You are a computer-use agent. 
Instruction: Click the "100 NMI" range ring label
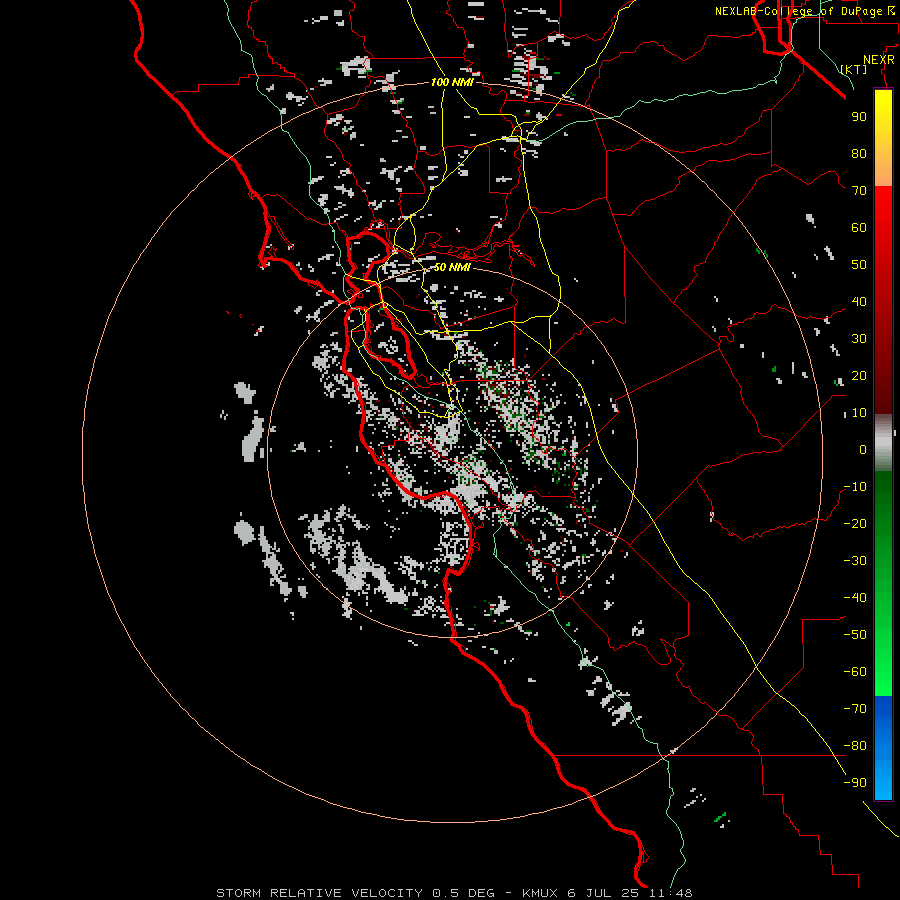point(452,82)
